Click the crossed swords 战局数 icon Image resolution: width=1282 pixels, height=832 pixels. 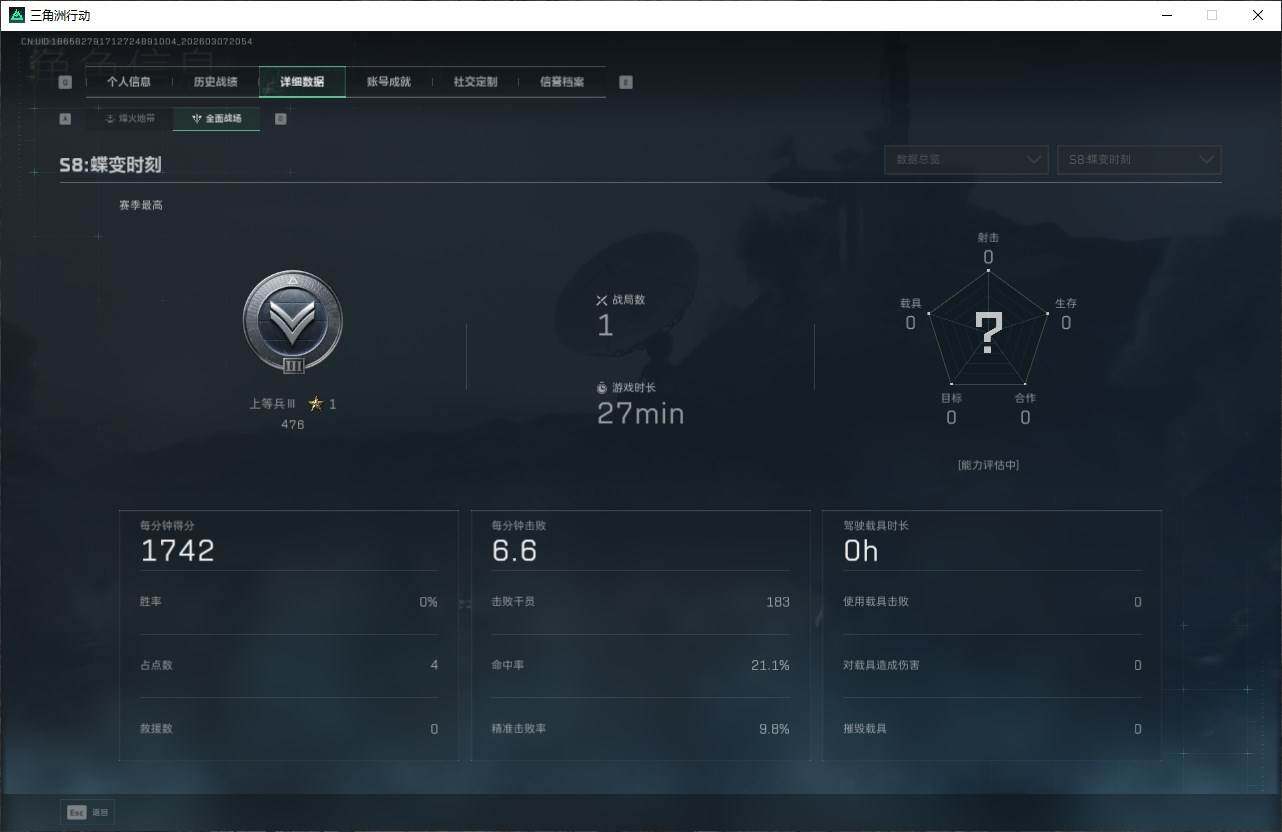click(x=602, y=300)
